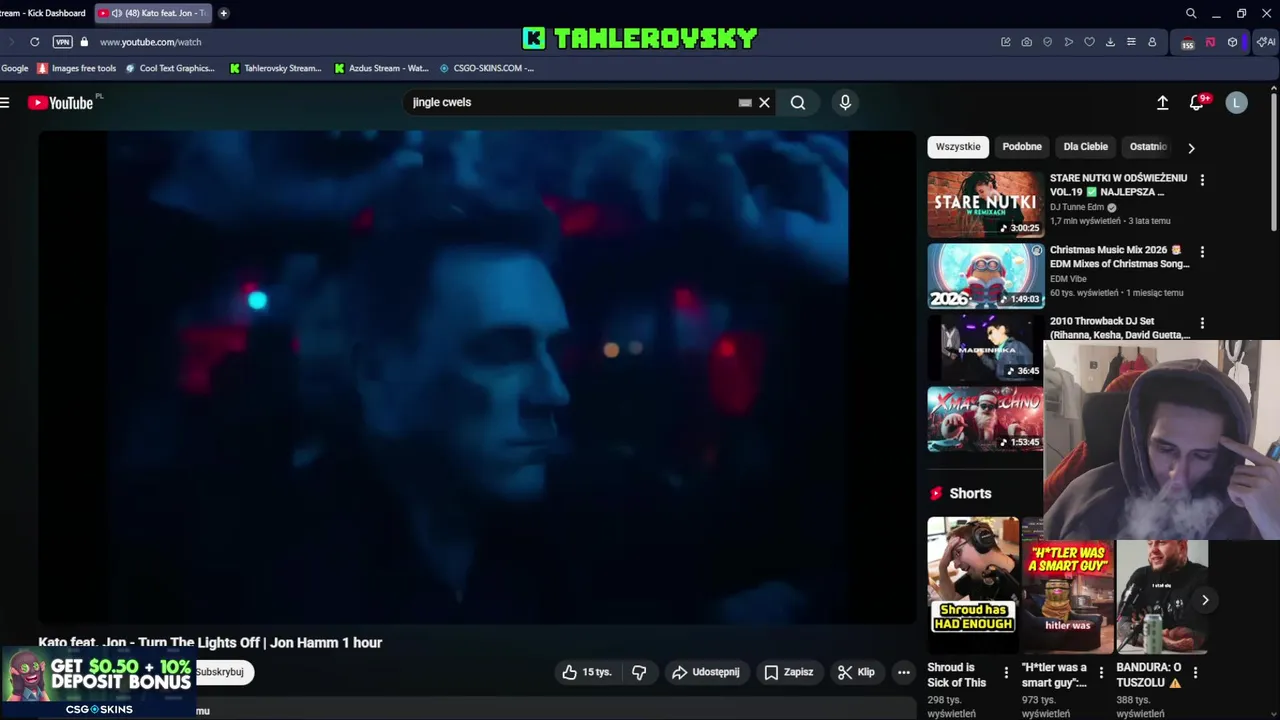
Task: Open easy setup sliders icon
Action: (x=1131, y=42)
